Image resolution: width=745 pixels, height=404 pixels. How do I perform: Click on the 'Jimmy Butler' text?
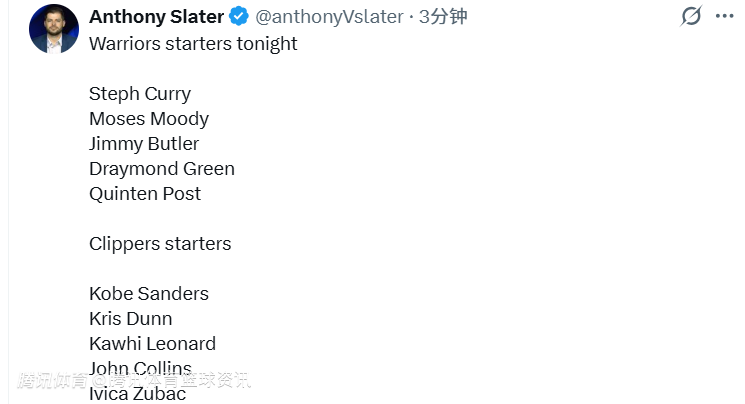pyautogui.click(x=144, y=143)
